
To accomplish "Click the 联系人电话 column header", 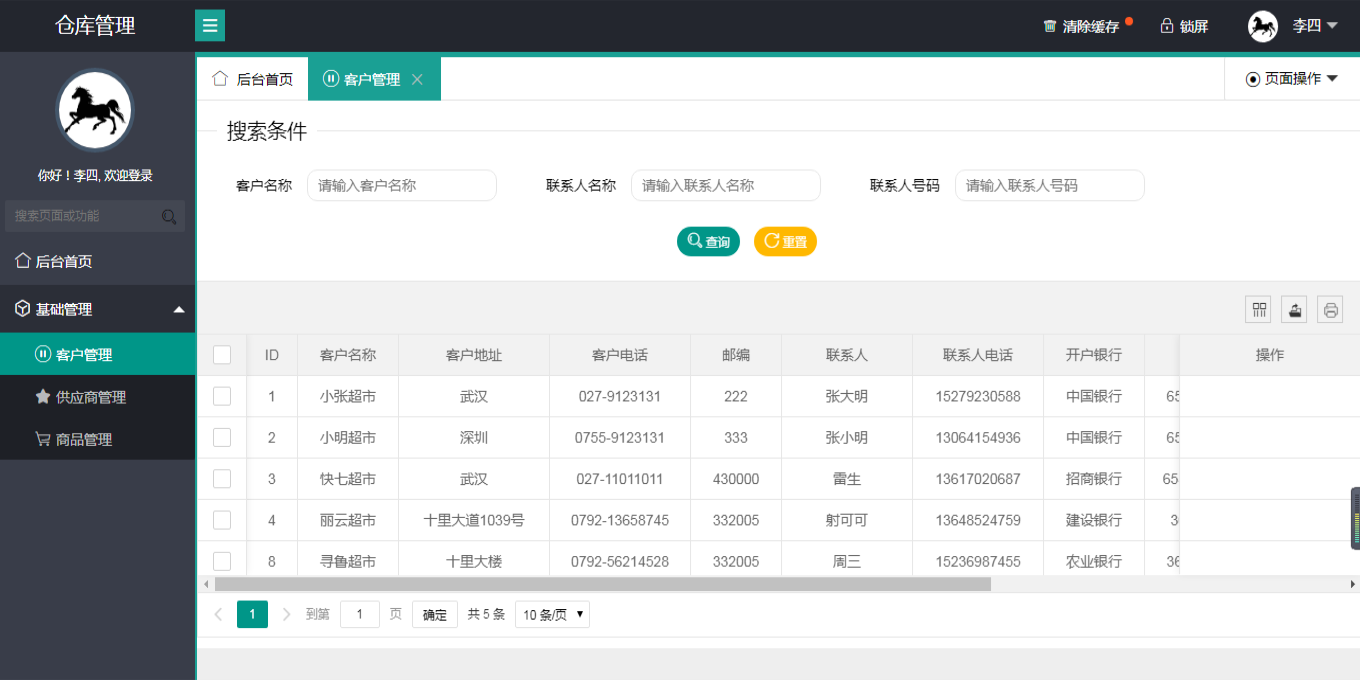I will pos(978,354).
